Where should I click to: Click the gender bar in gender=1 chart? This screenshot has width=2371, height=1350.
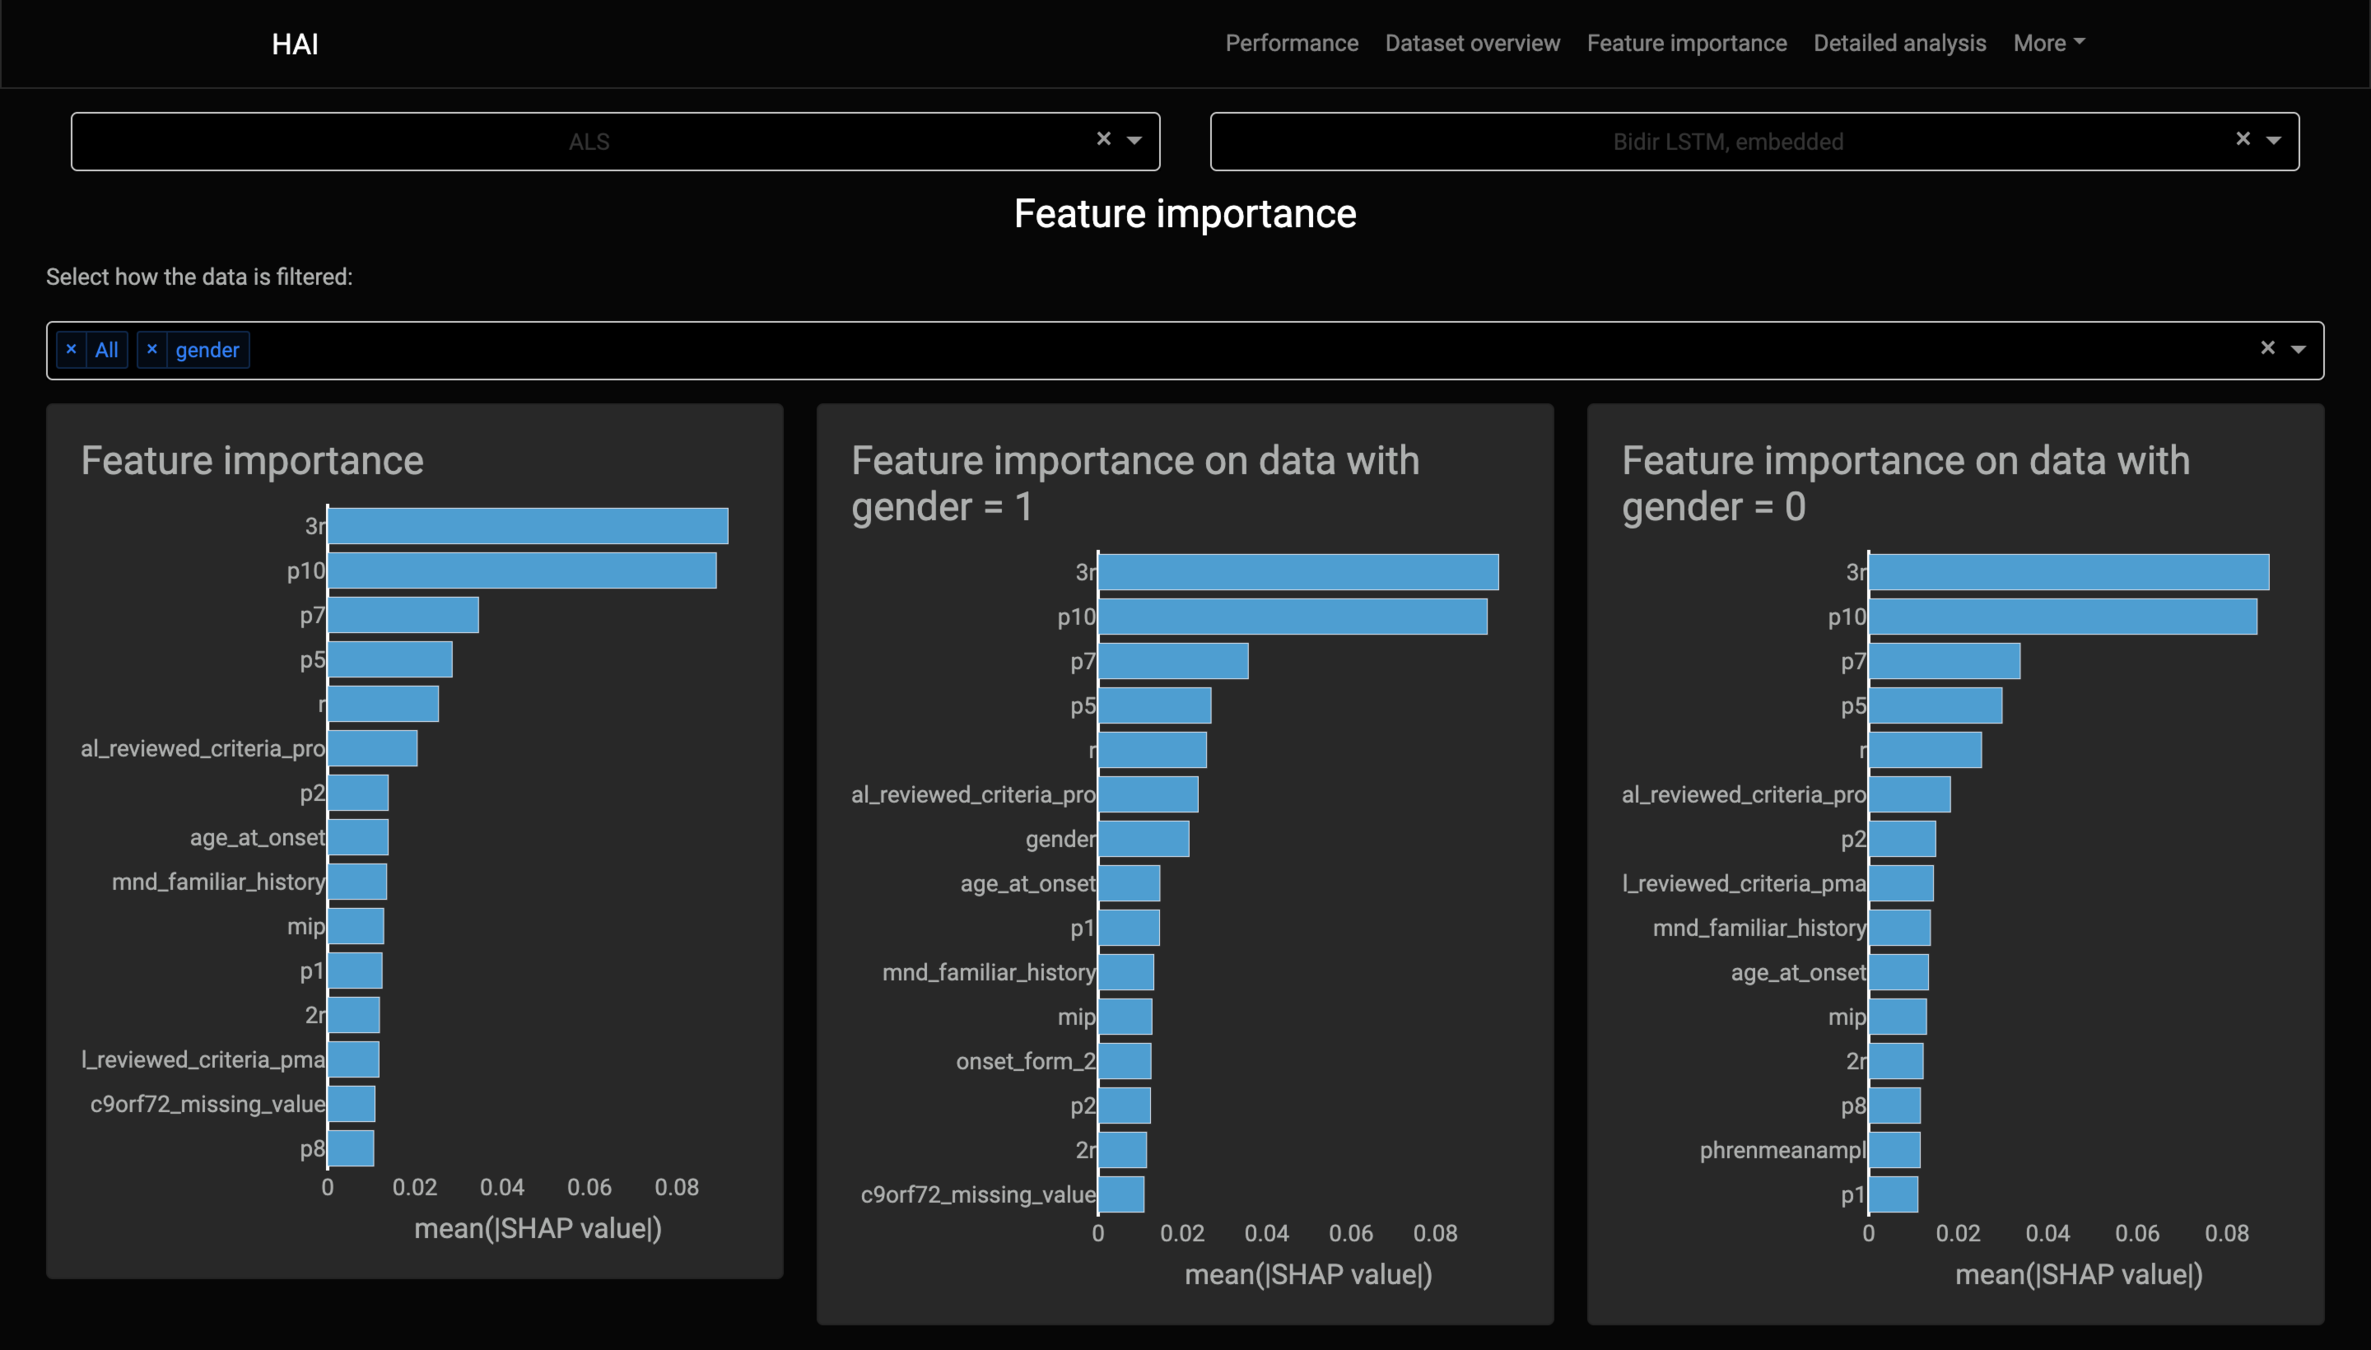pos(1143,839)
